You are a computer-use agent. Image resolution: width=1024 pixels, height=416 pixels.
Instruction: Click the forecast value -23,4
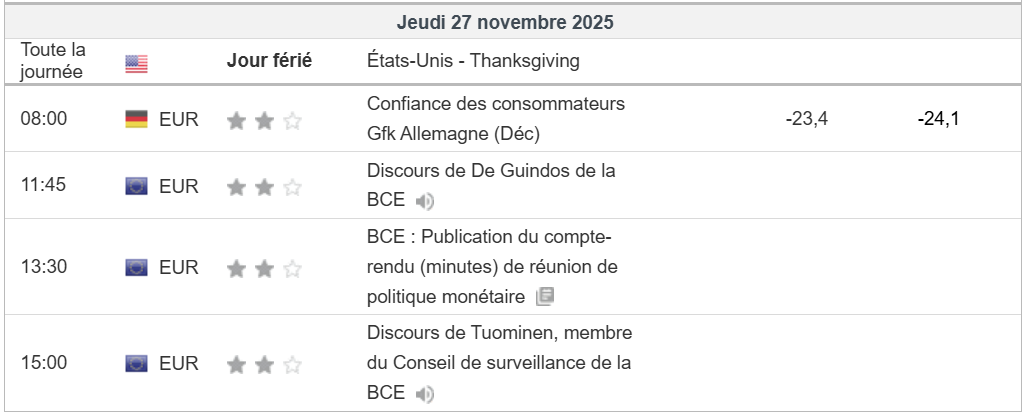point(808,120)
